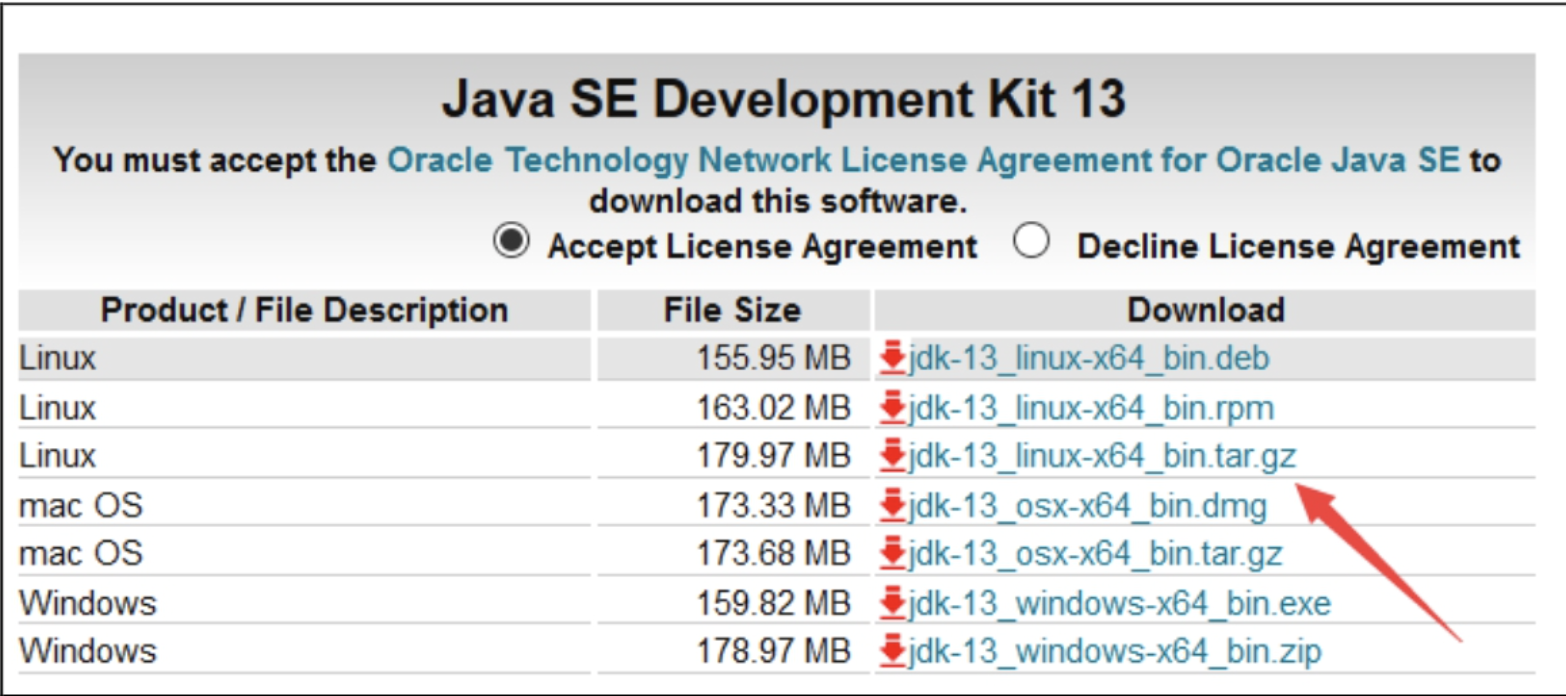Screen dimensions: 1566x696
Task: Click download icon beside jdk-13_osx-x64_bin.dmg
Action: pos(893,505)
